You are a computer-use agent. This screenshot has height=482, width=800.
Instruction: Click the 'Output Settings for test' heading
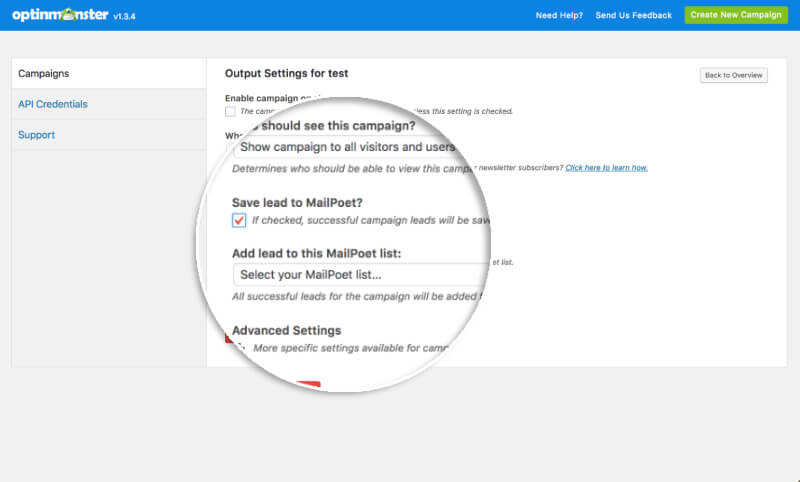coord(286,73)
